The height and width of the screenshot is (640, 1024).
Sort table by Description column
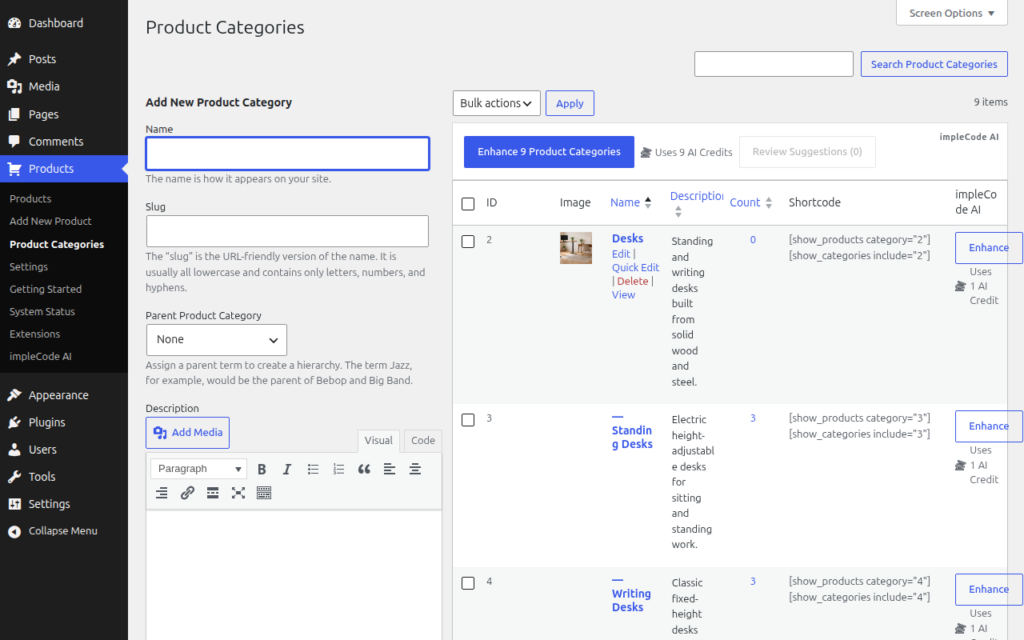coord(696,203)
